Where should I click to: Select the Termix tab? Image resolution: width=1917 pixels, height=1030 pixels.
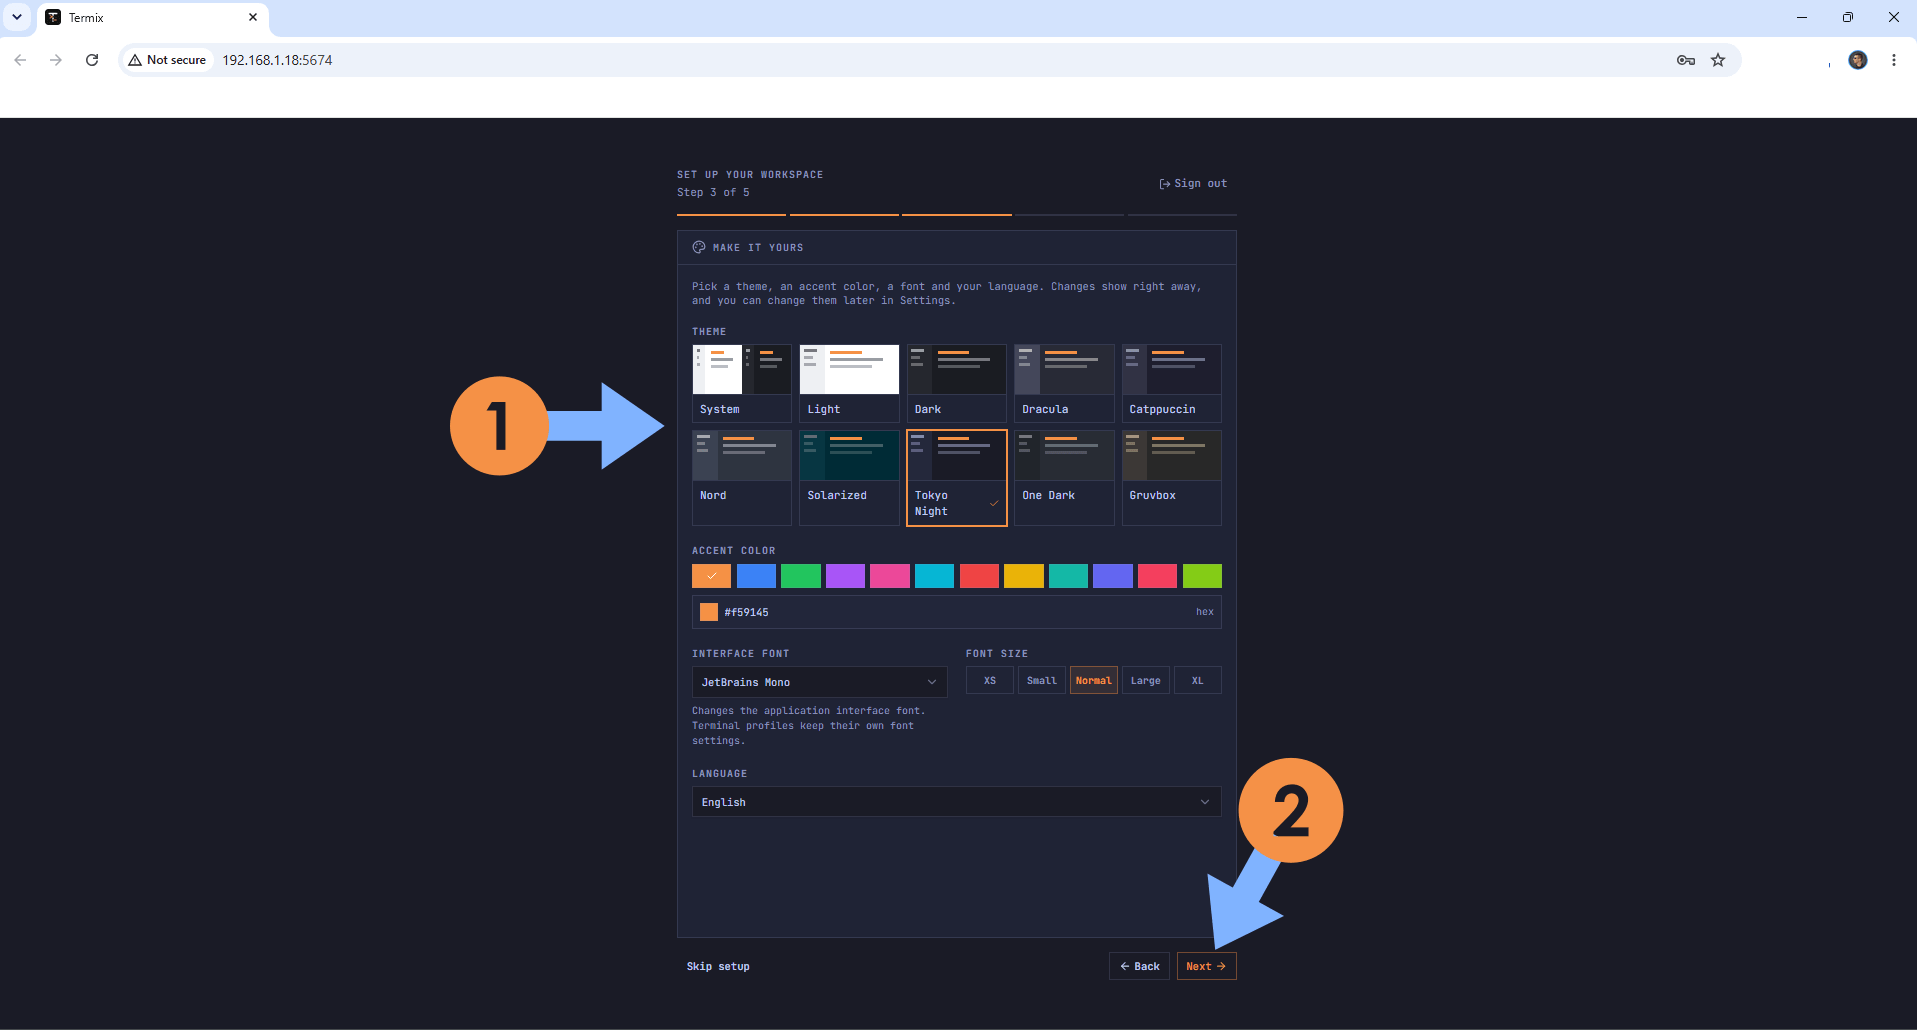(153, 18)
